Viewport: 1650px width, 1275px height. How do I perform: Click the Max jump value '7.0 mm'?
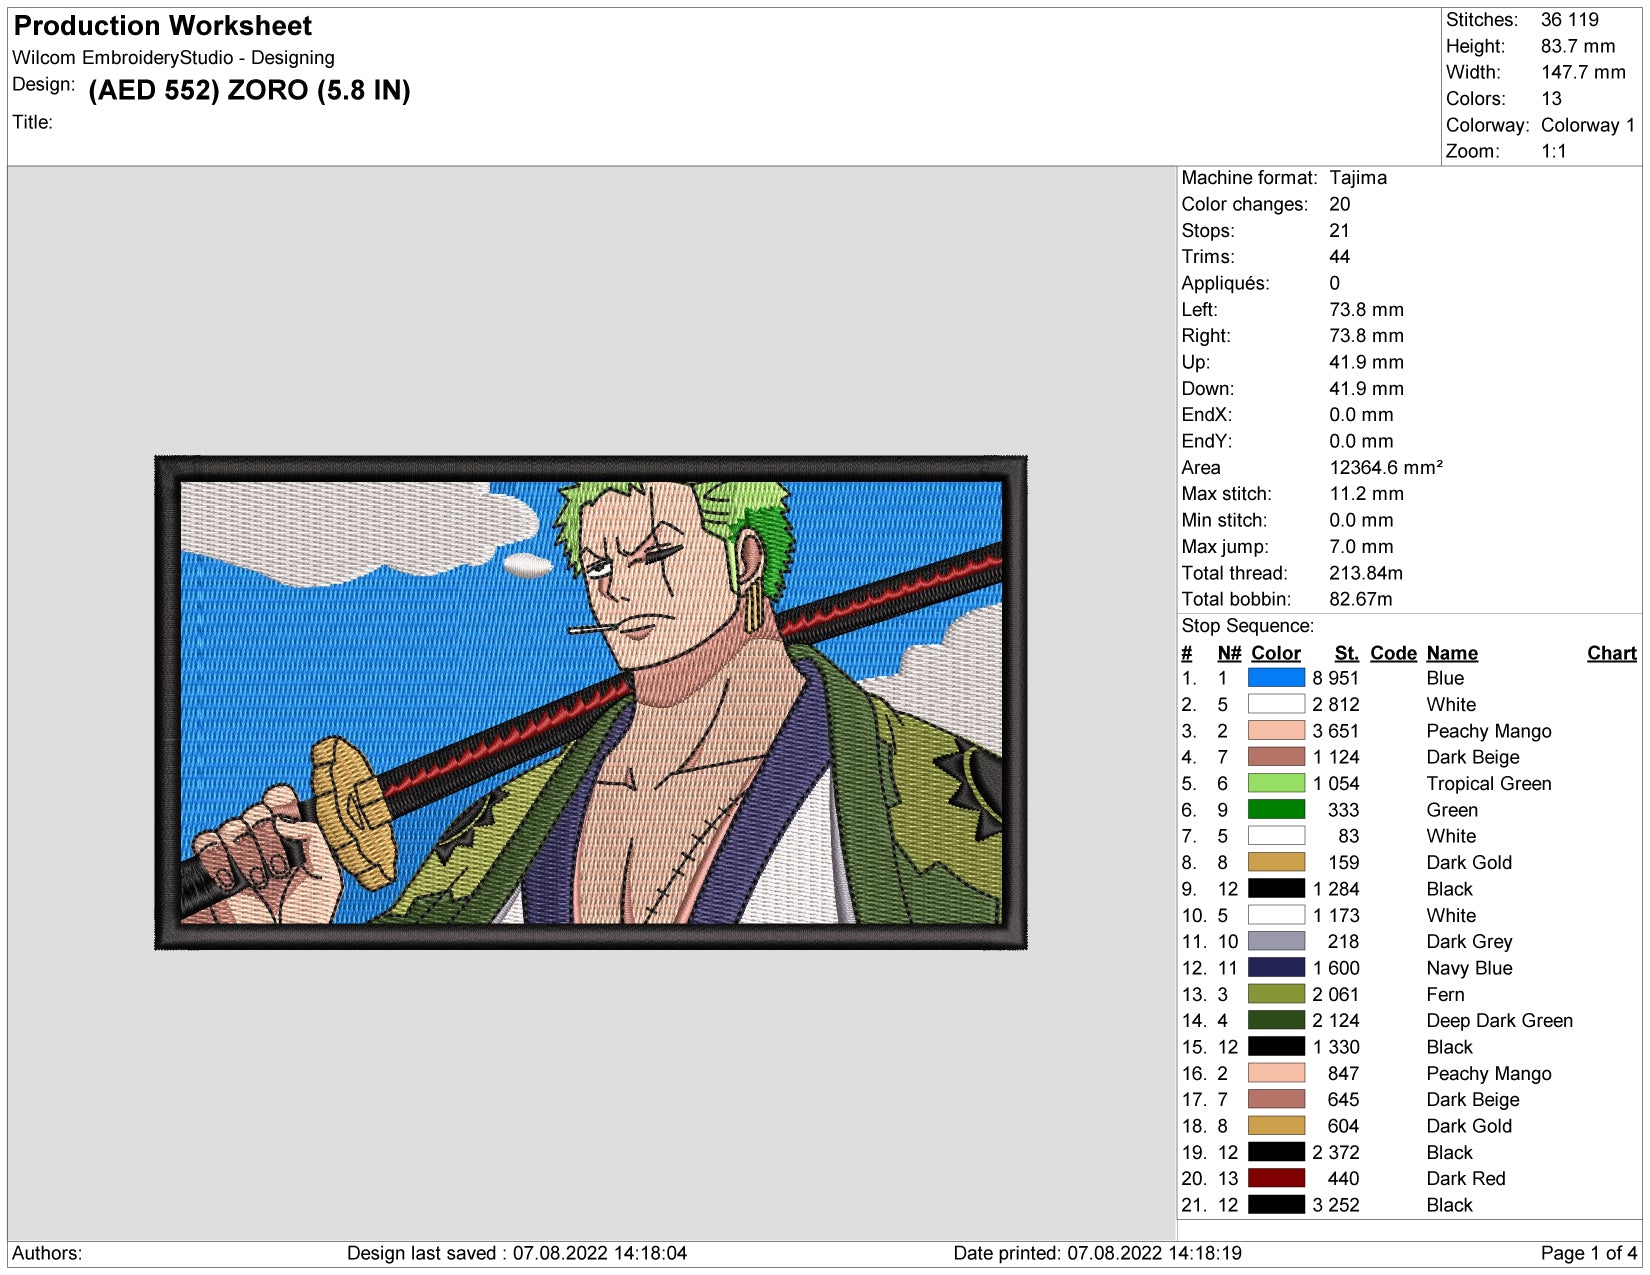pos(1360,547)
